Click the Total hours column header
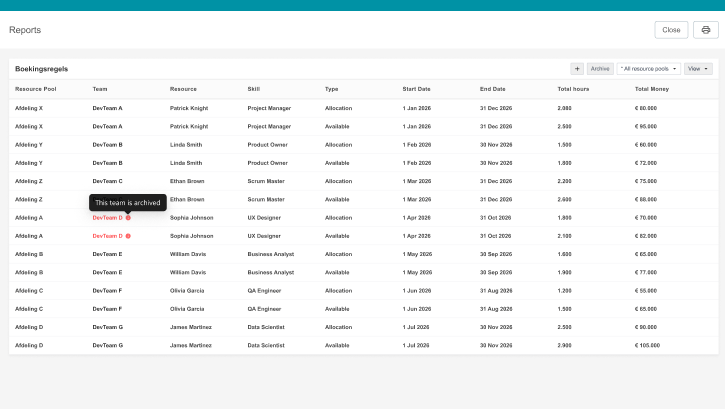Viewport: 725px width, 409px height. pyautogui.click(x=573, y=89)
